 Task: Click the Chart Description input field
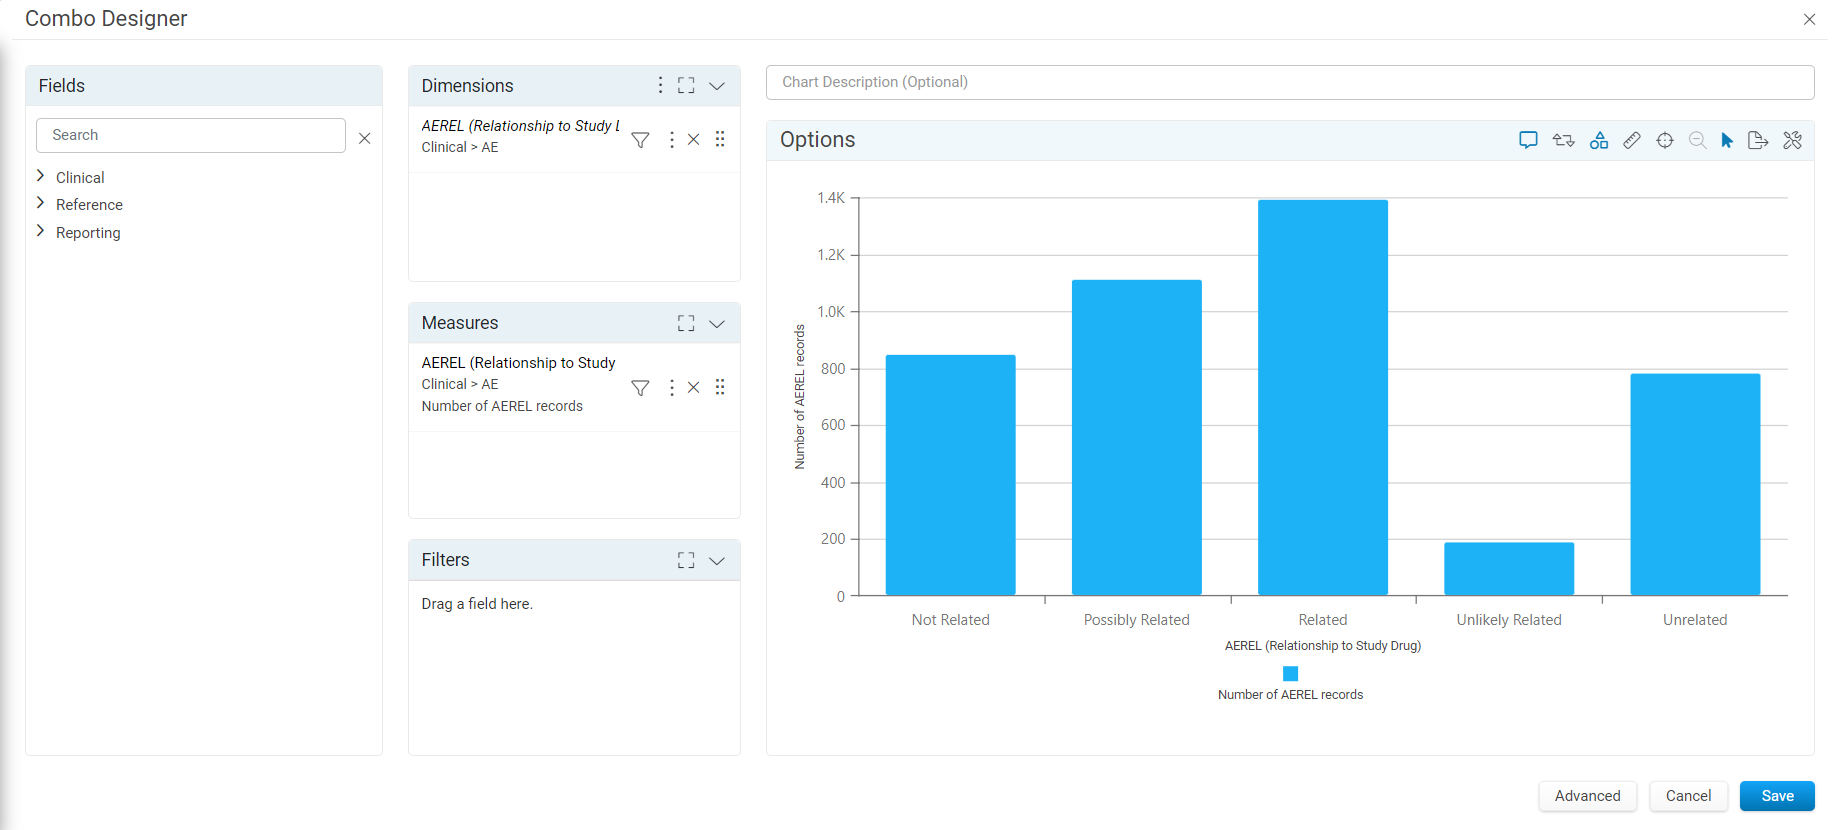coord(1290,82)
